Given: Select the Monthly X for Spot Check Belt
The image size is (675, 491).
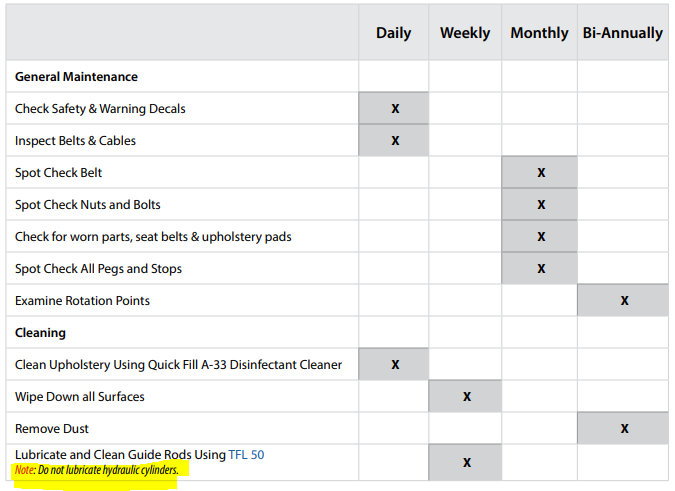Looking at the screenshot, I should coord(541,173).
